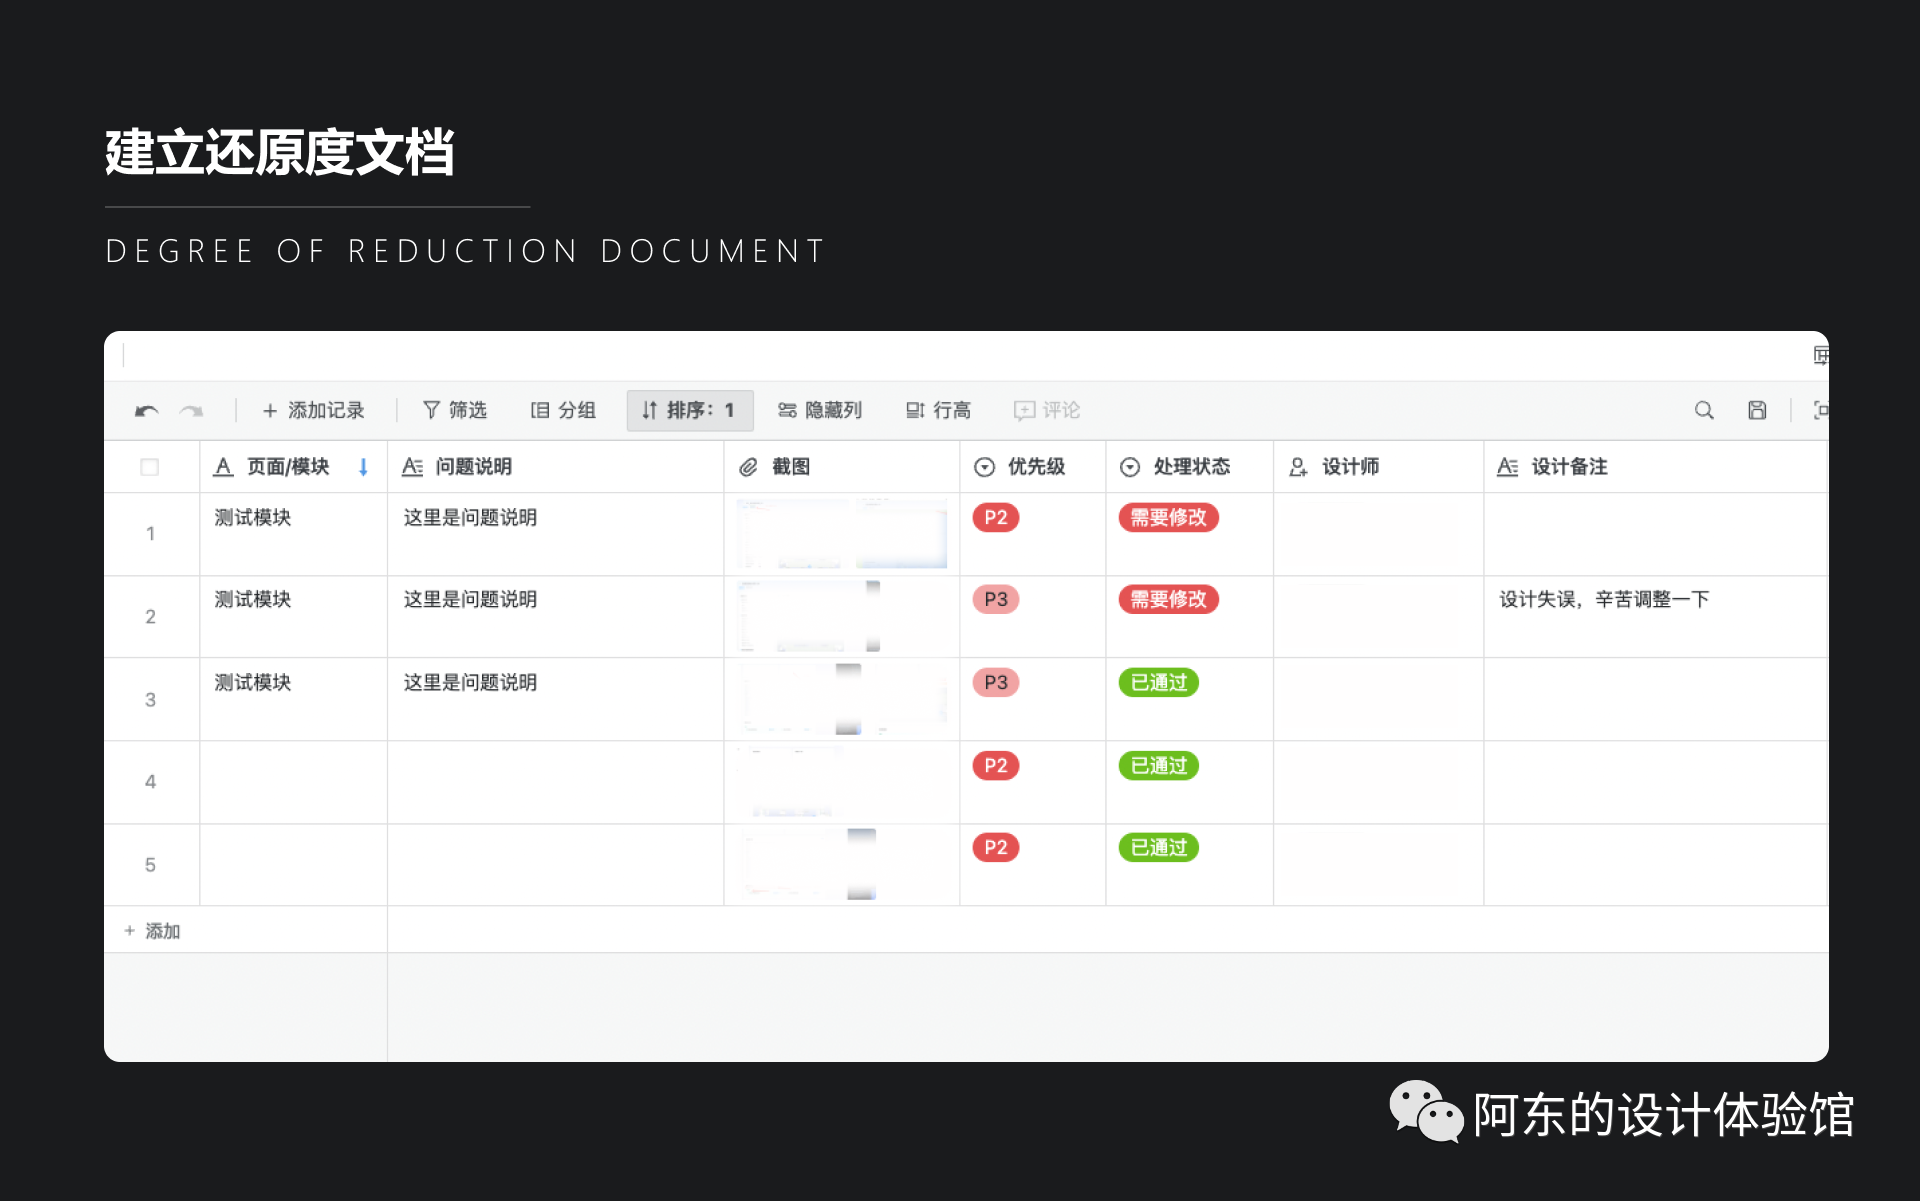Open the 隐藏列 hide columns tool
Viewport: 1920px width, 1201px height.
coord(820,410)
